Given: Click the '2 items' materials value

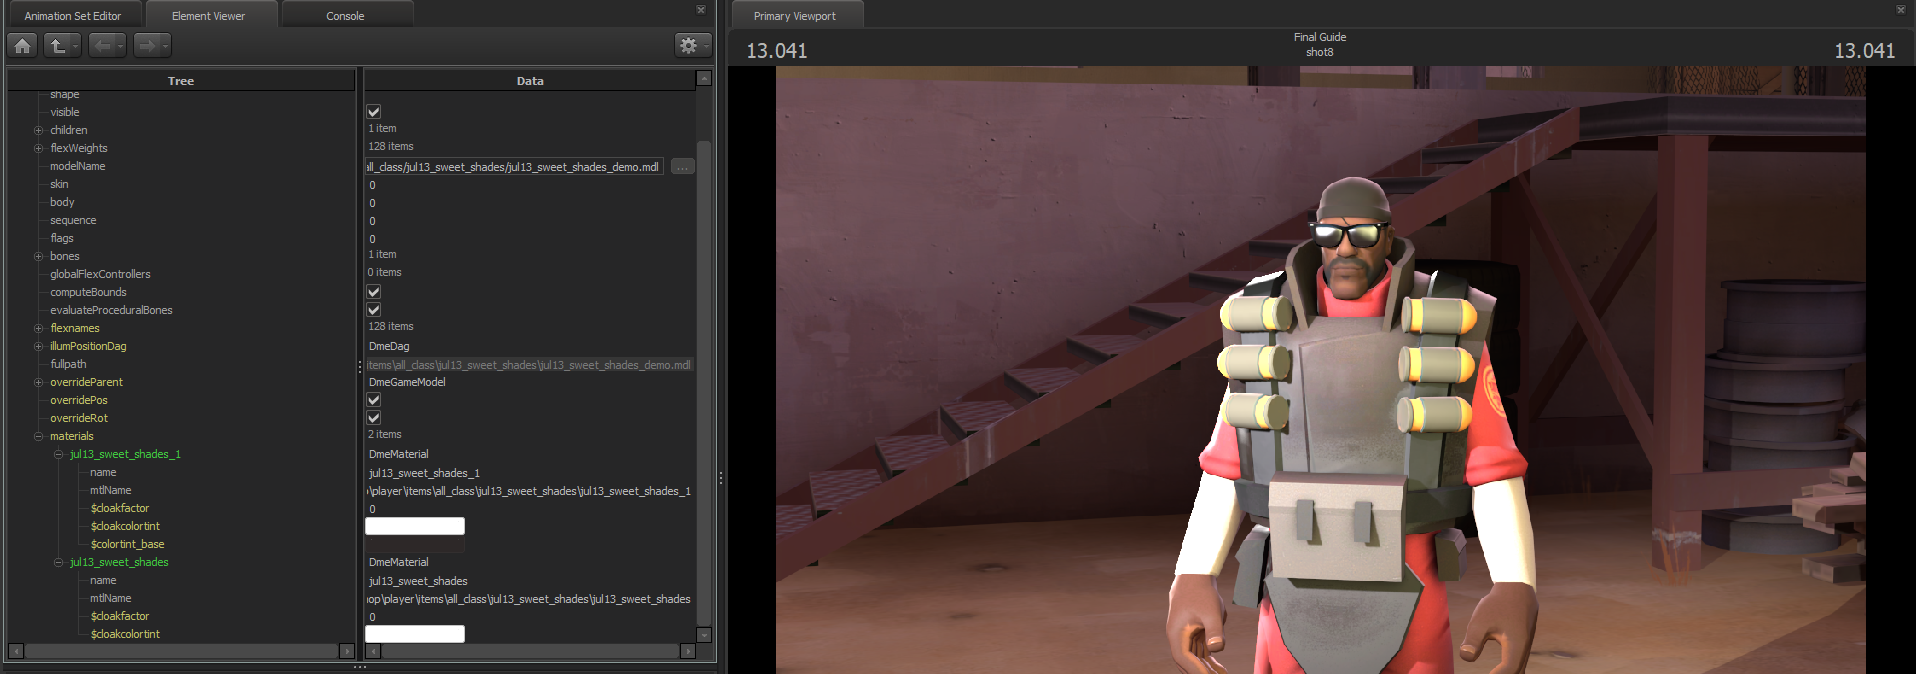Looking at the screenshot, I should coord(384,434).
